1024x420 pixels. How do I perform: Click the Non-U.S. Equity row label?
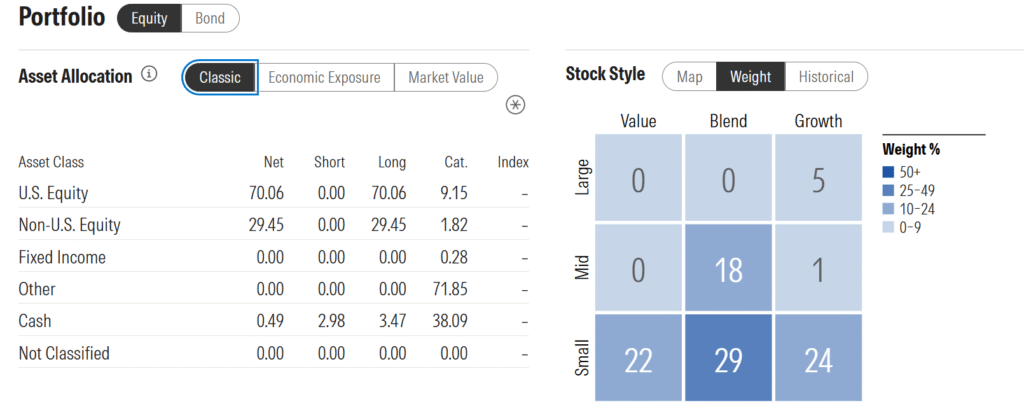tap(69, 225)
